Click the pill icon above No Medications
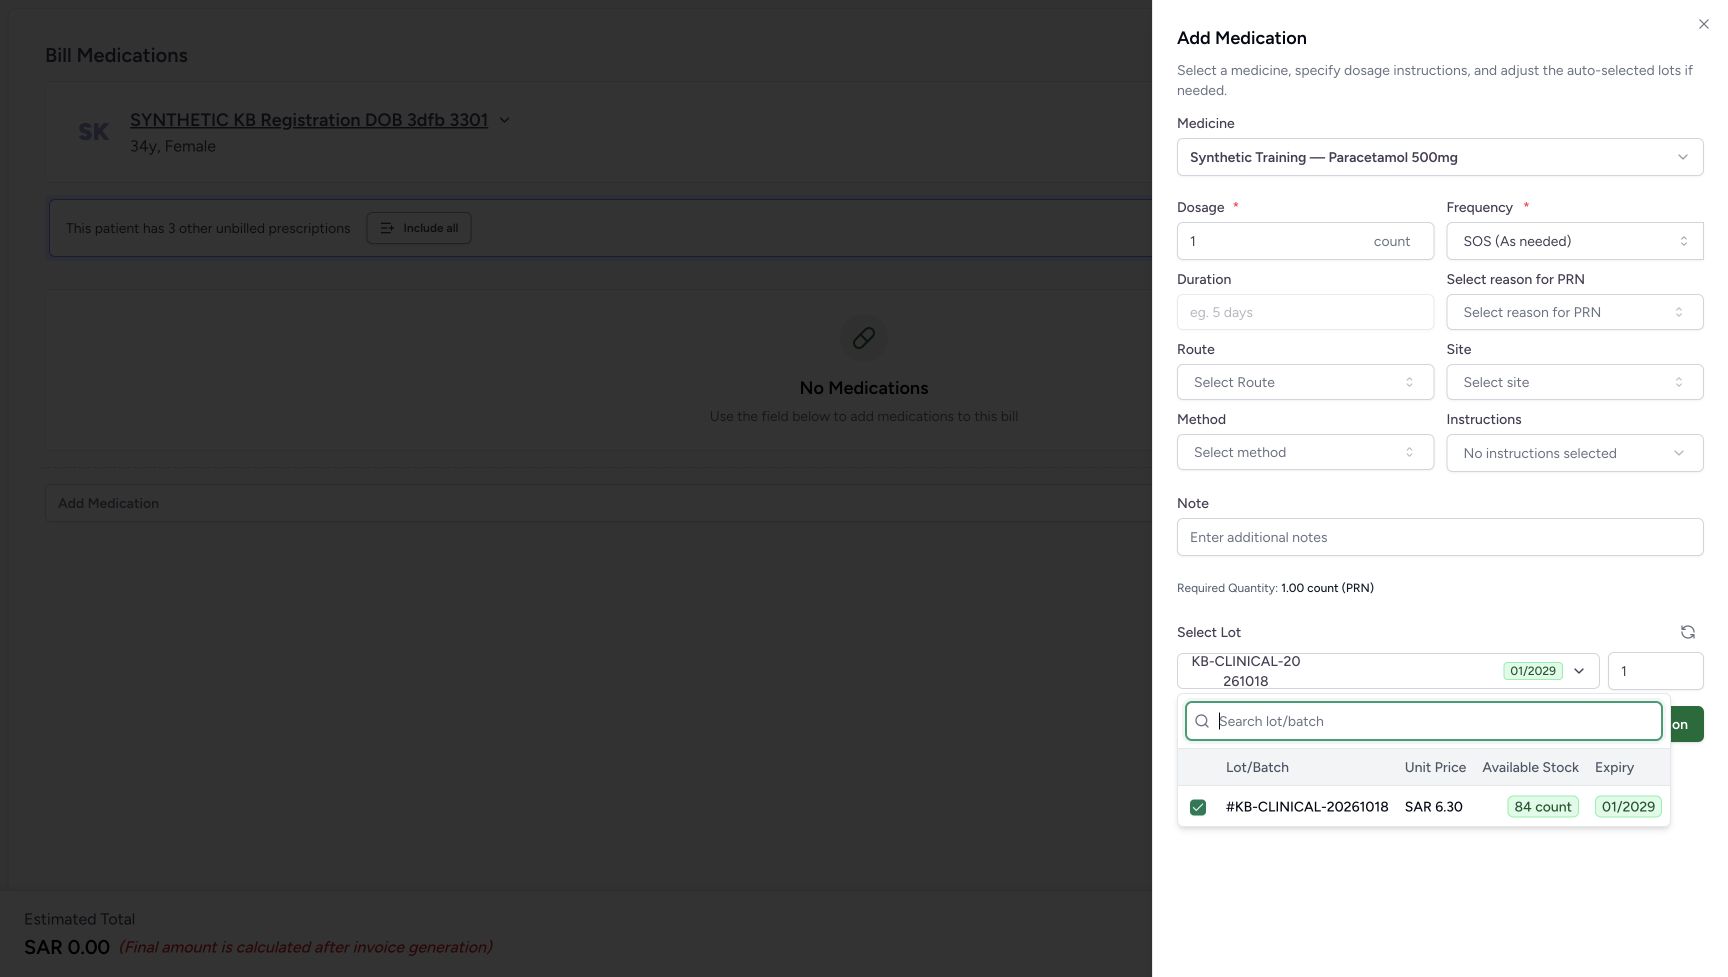The width and height of the screenshot is (1728, 977). [864, 338]
